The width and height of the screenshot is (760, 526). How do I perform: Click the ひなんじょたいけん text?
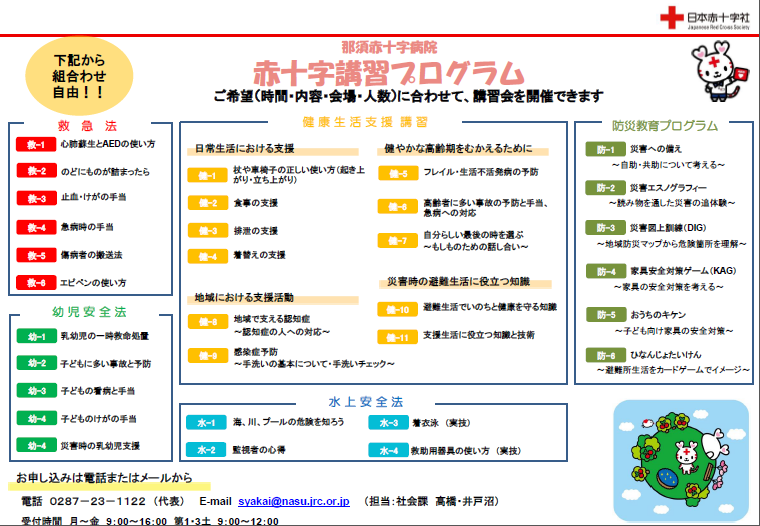click(666, 355)
